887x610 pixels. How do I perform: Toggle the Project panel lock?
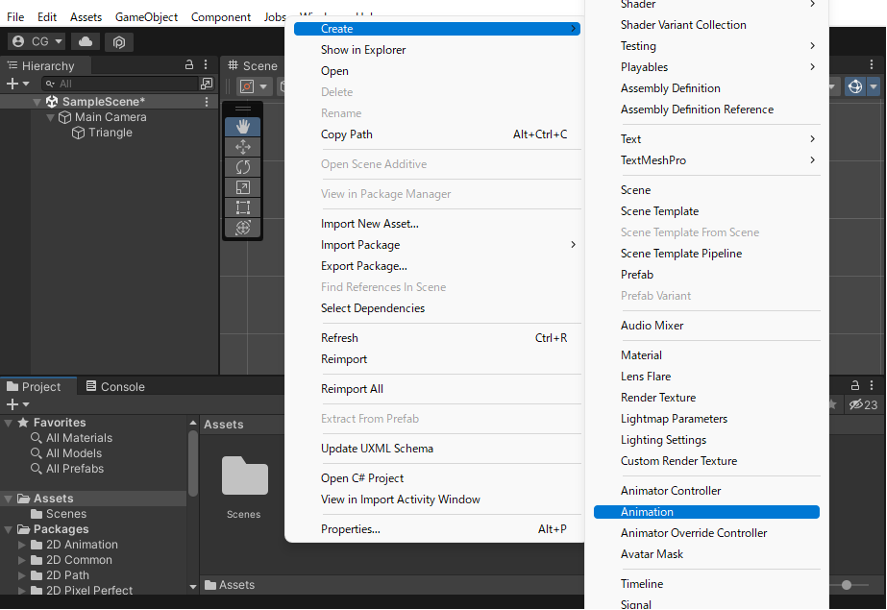point(855,385)
